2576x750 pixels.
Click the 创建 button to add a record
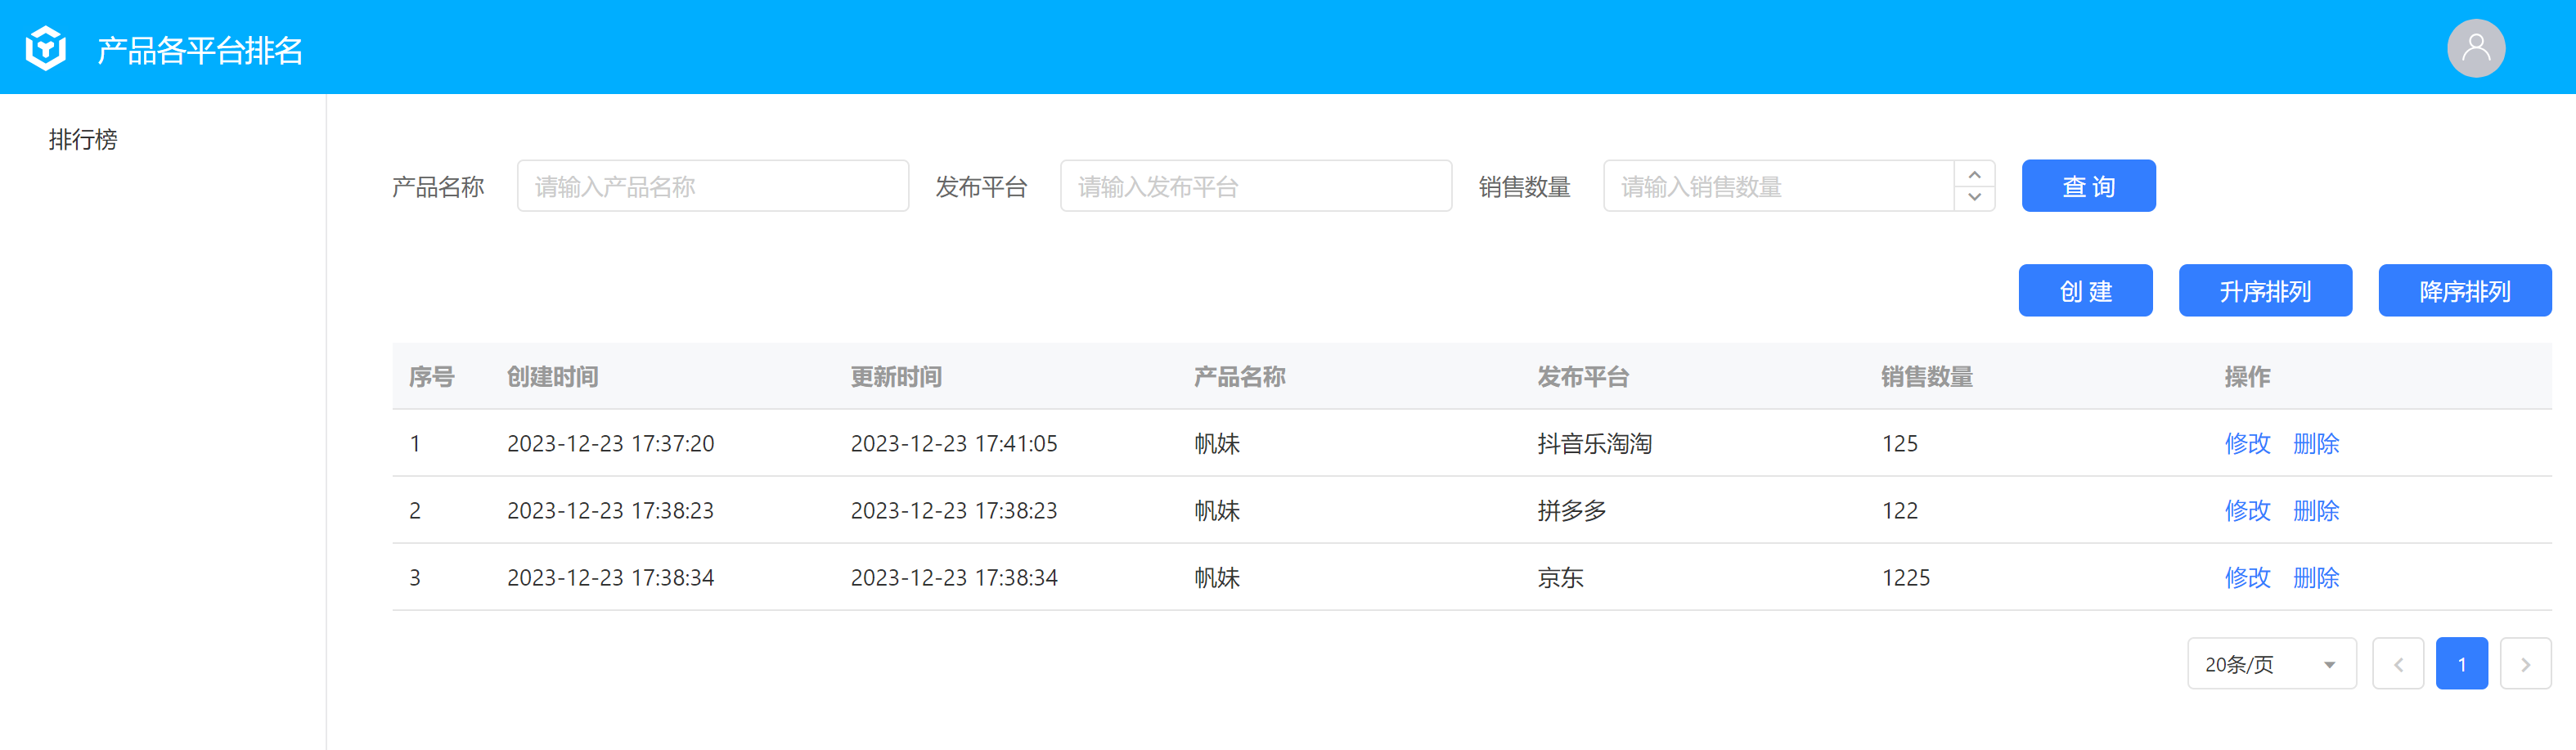coord(2085,290)
